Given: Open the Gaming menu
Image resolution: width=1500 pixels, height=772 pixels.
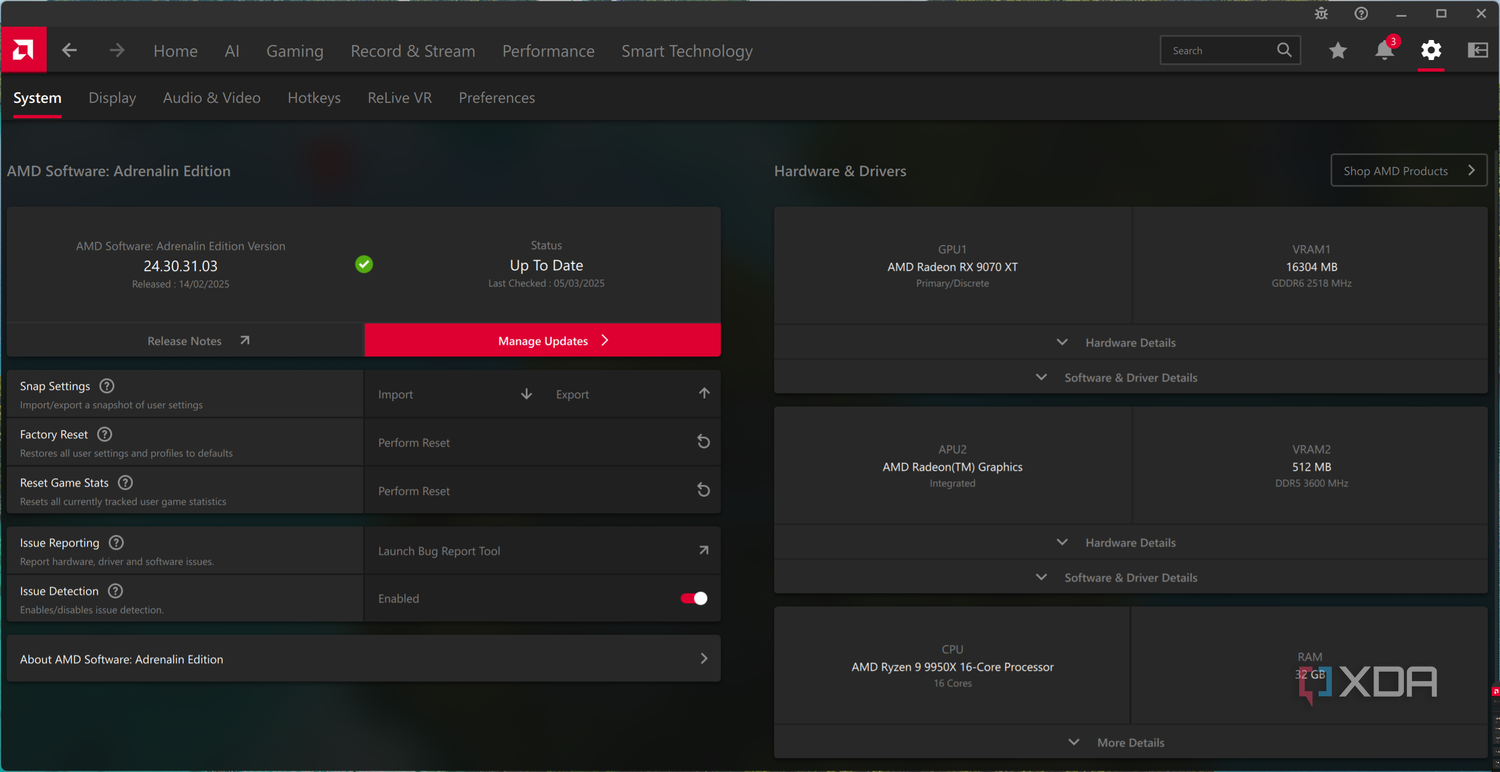Looking at the screenshot, I should coord(295,51).
